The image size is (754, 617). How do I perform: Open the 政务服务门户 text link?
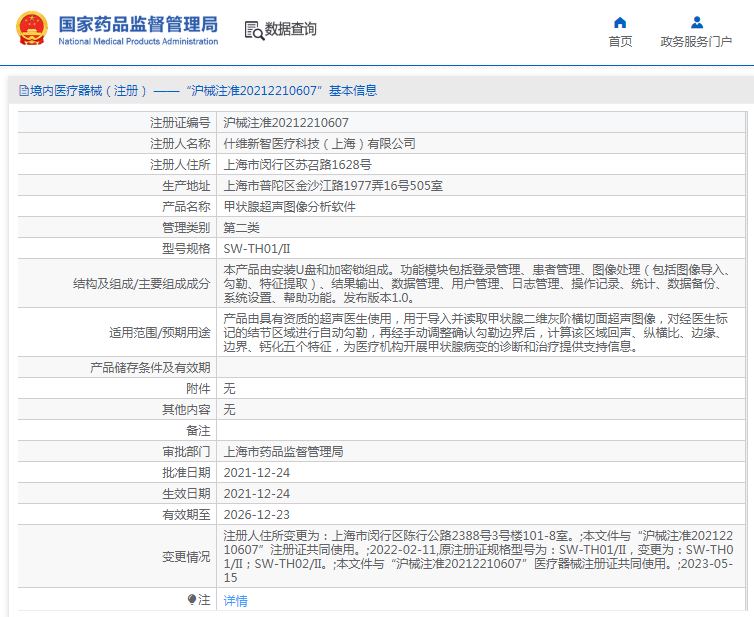tap(696, 42)
